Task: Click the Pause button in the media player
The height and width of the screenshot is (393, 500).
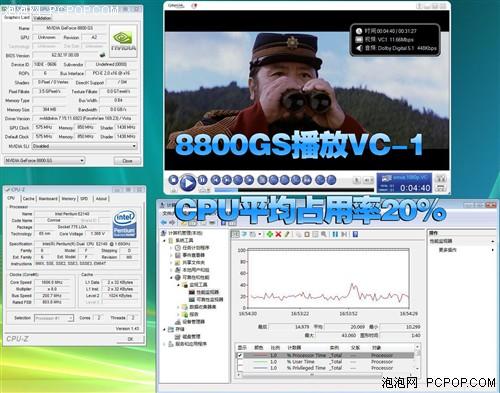Action: pyautogui.click(x=202, y=180)
